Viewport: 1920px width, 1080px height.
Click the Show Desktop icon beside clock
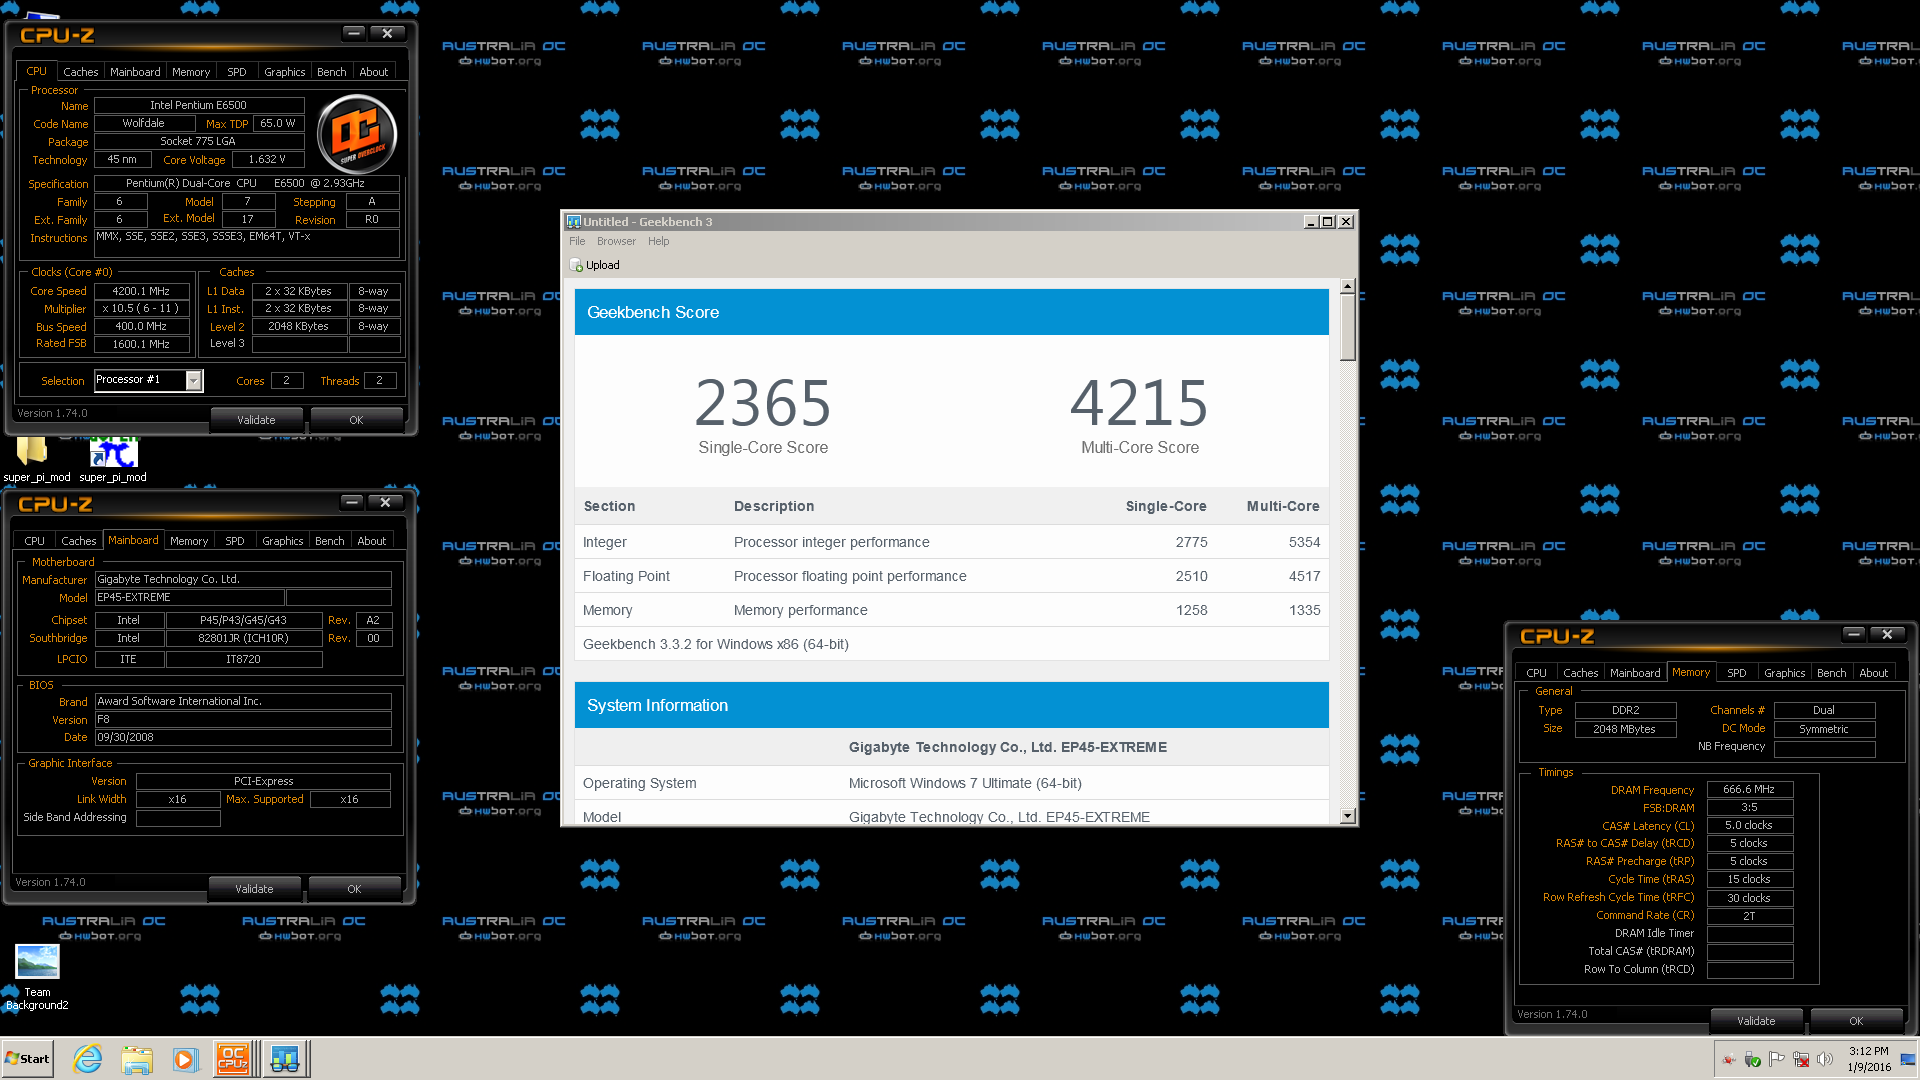click(x=1908, y=1059)
